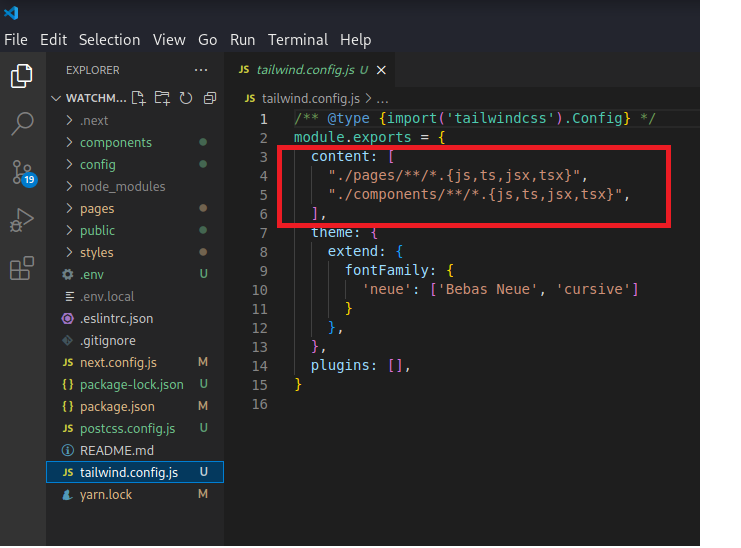The image size is (741, 548).
Task: Click the New File icon in Explorer
Action: pos(138,98)
